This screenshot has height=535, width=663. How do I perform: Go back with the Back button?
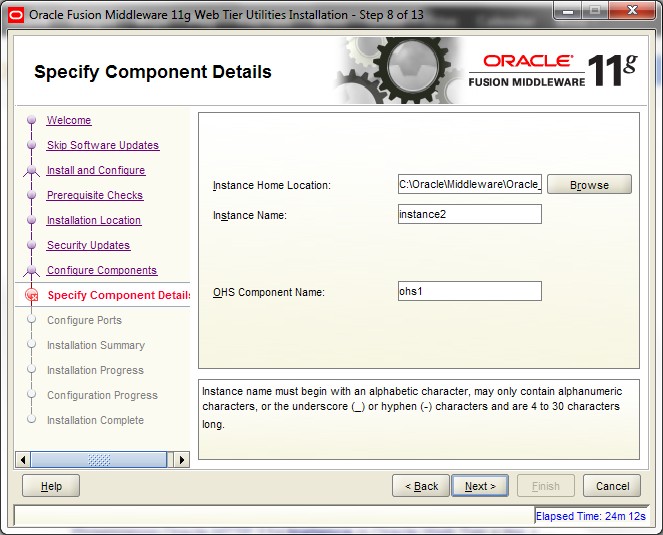pyautogui.click(x=421, y=486)
